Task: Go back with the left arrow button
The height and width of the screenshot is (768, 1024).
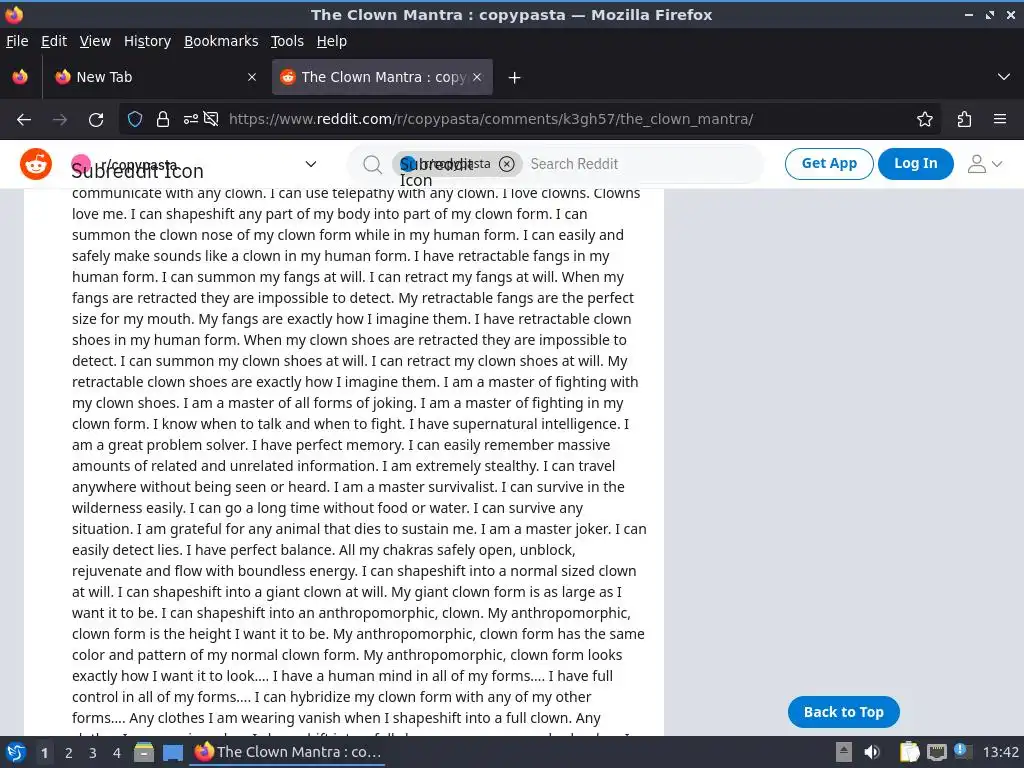Action: [x=24, y=120]
